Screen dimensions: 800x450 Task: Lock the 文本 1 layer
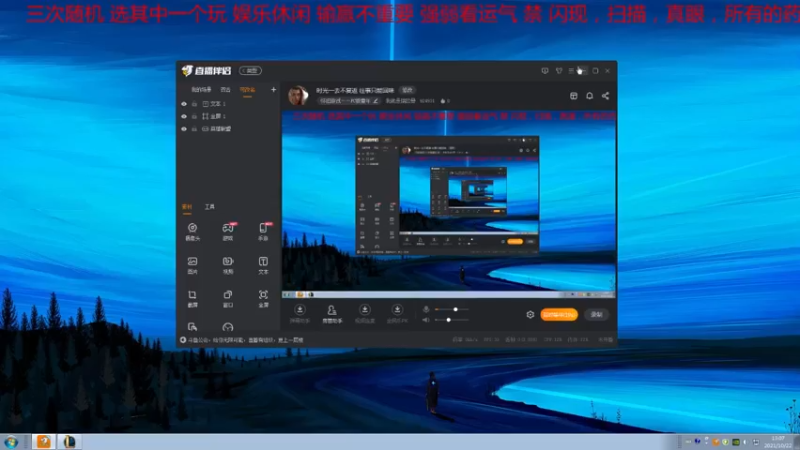(x=194, y=104)
